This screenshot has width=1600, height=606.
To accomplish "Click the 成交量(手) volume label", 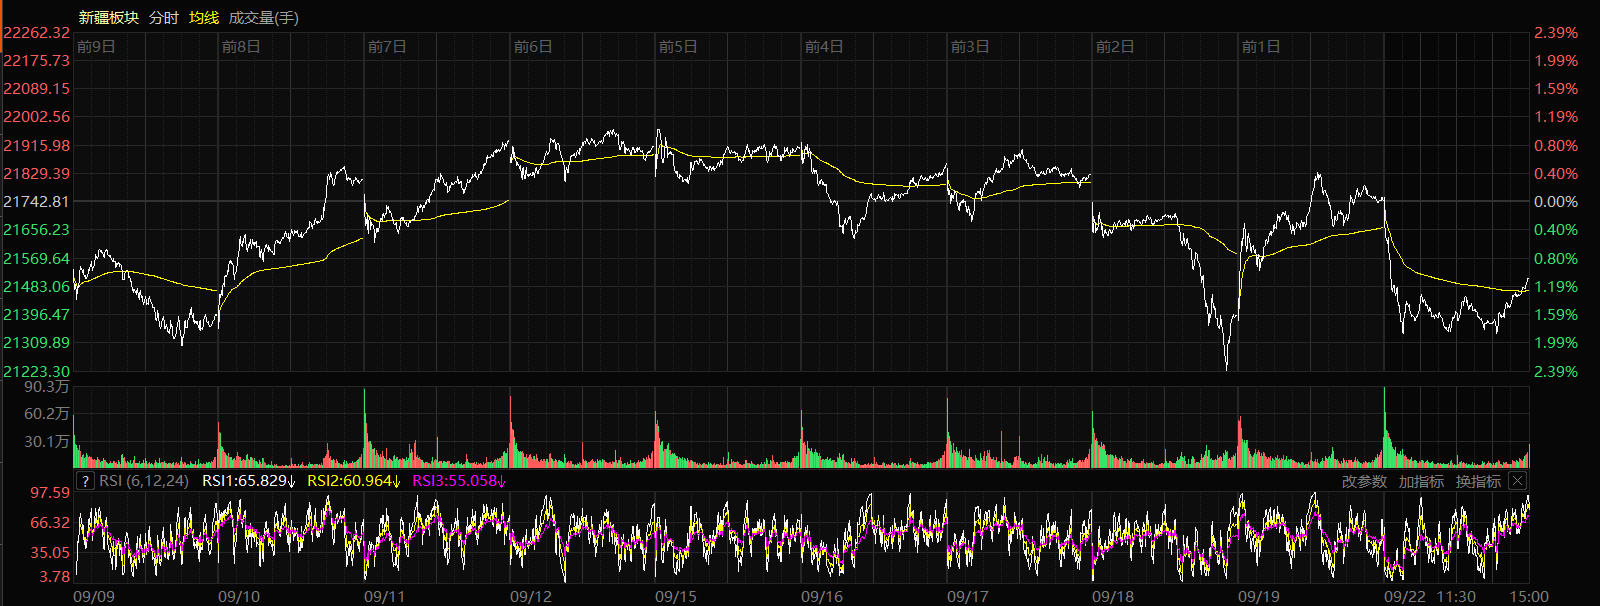I will (x=263, y=18).
